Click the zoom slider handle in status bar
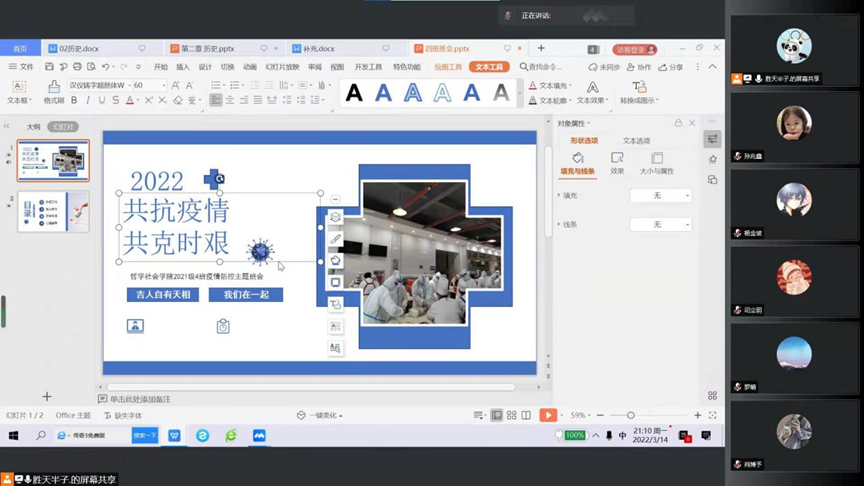 point(630,415)
